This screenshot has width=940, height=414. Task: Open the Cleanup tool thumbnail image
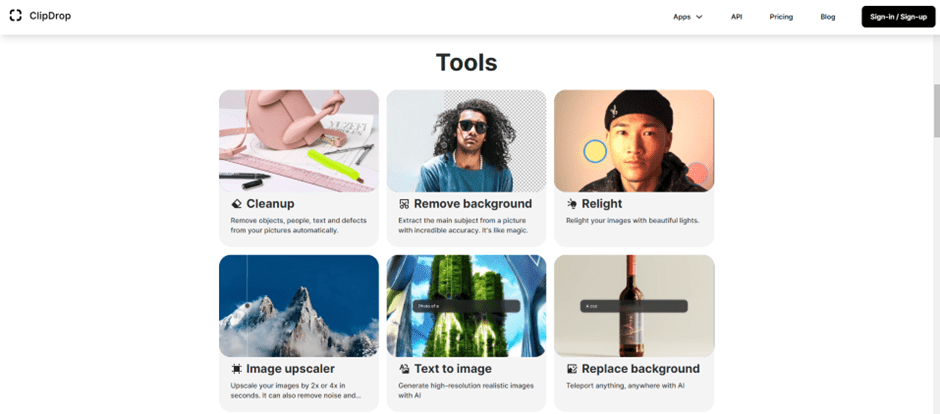tap(299, 141)
